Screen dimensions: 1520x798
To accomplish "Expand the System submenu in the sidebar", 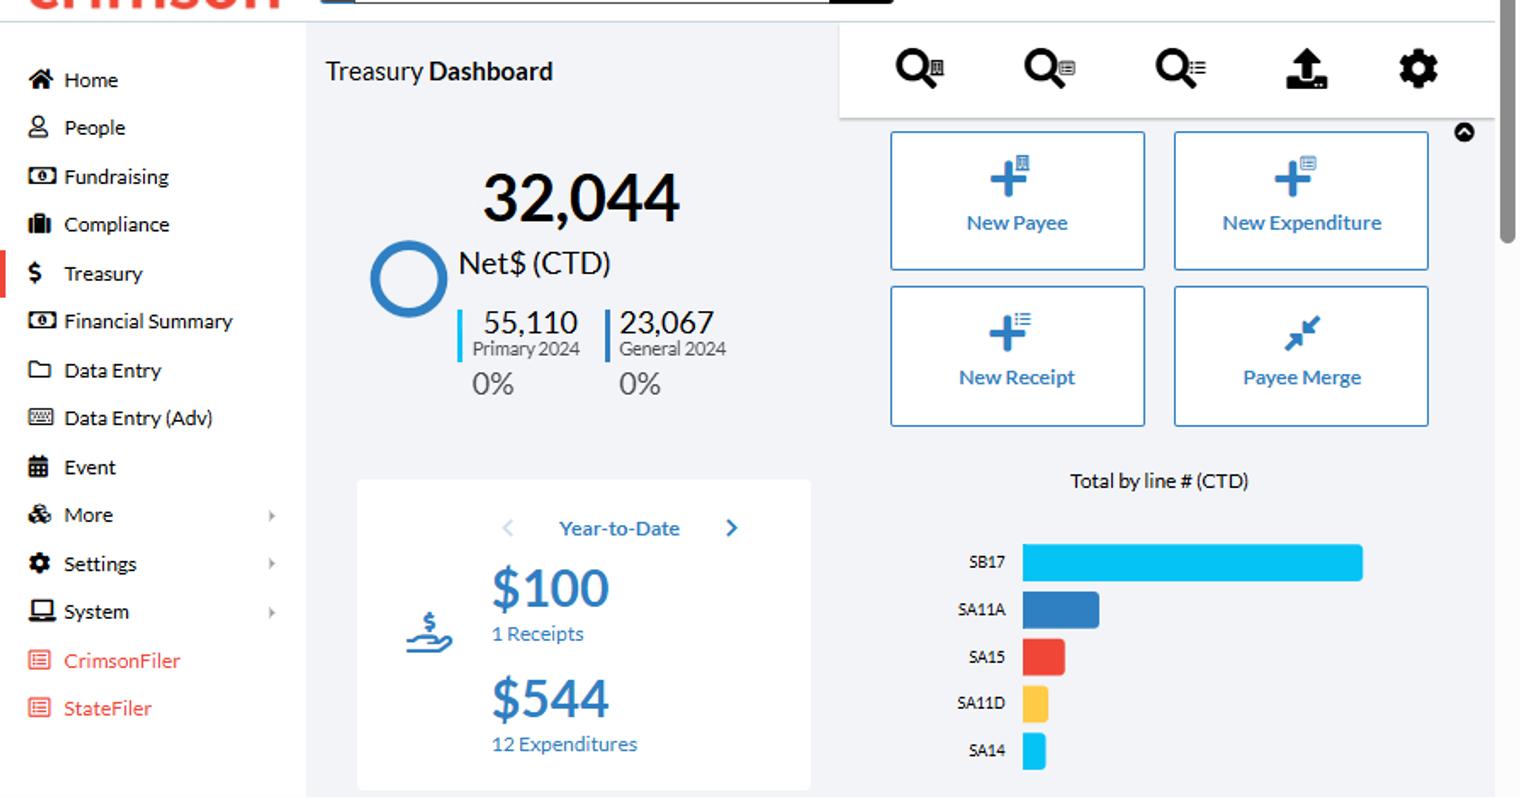I will click(x=271, y=612).
